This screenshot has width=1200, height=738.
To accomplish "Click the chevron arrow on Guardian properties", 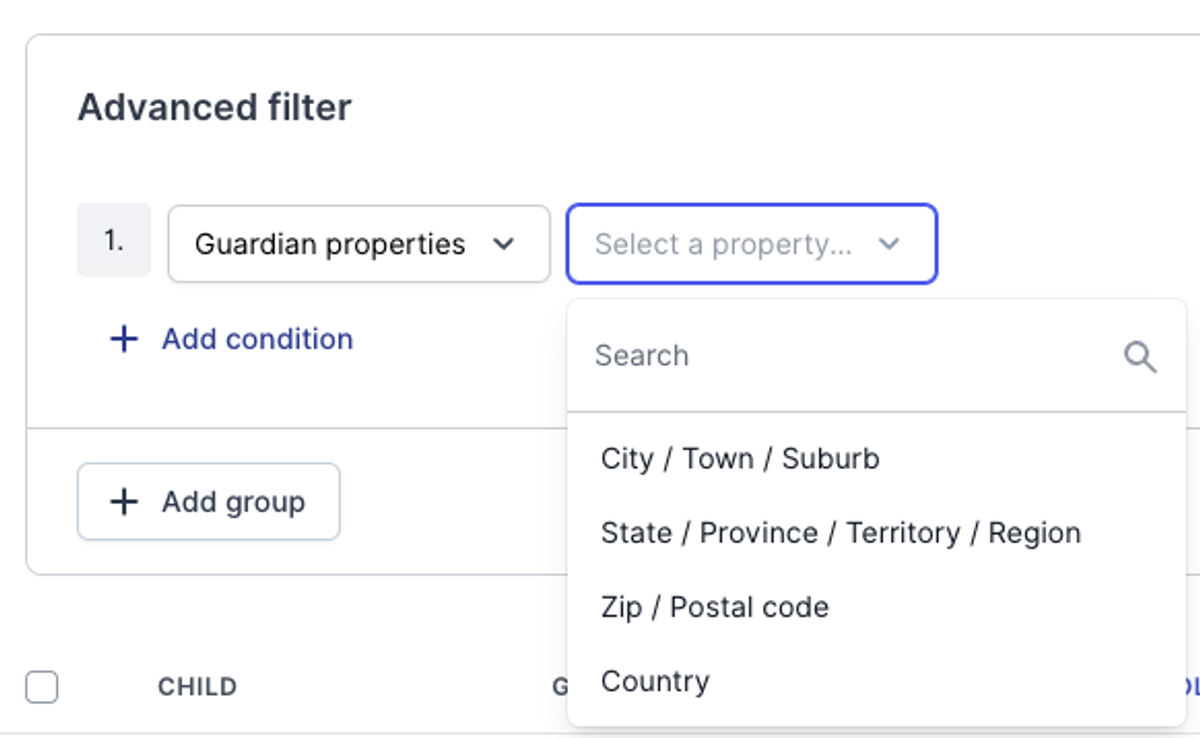I will [504, 244].
